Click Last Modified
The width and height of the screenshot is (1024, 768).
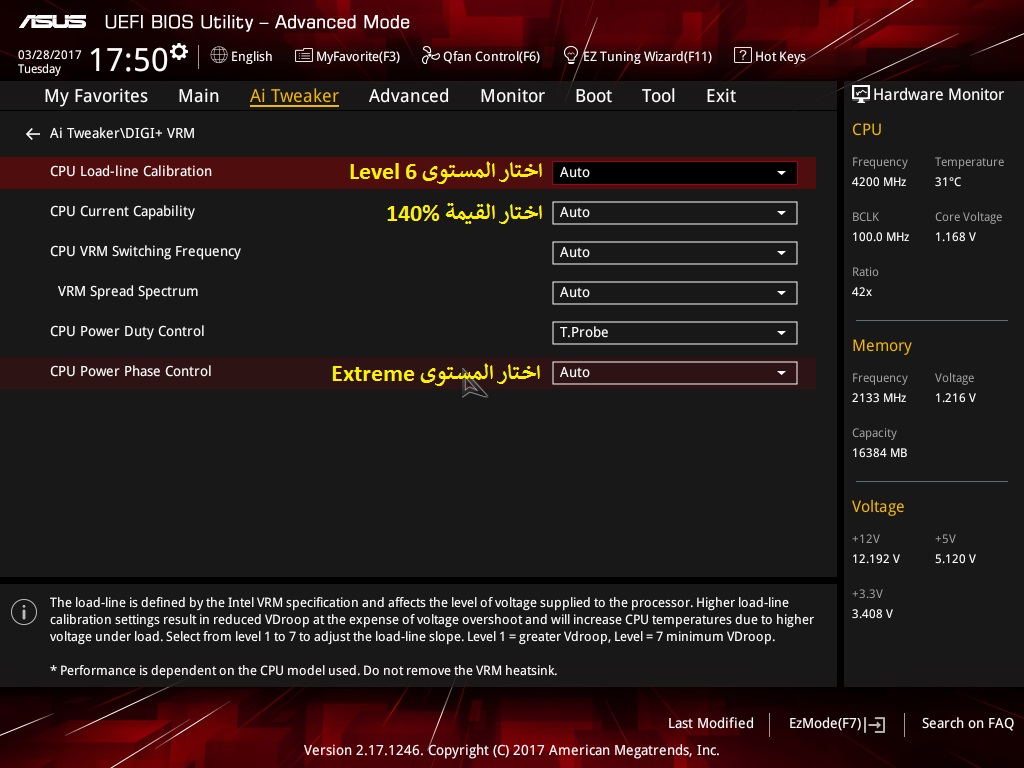point(711,723)
